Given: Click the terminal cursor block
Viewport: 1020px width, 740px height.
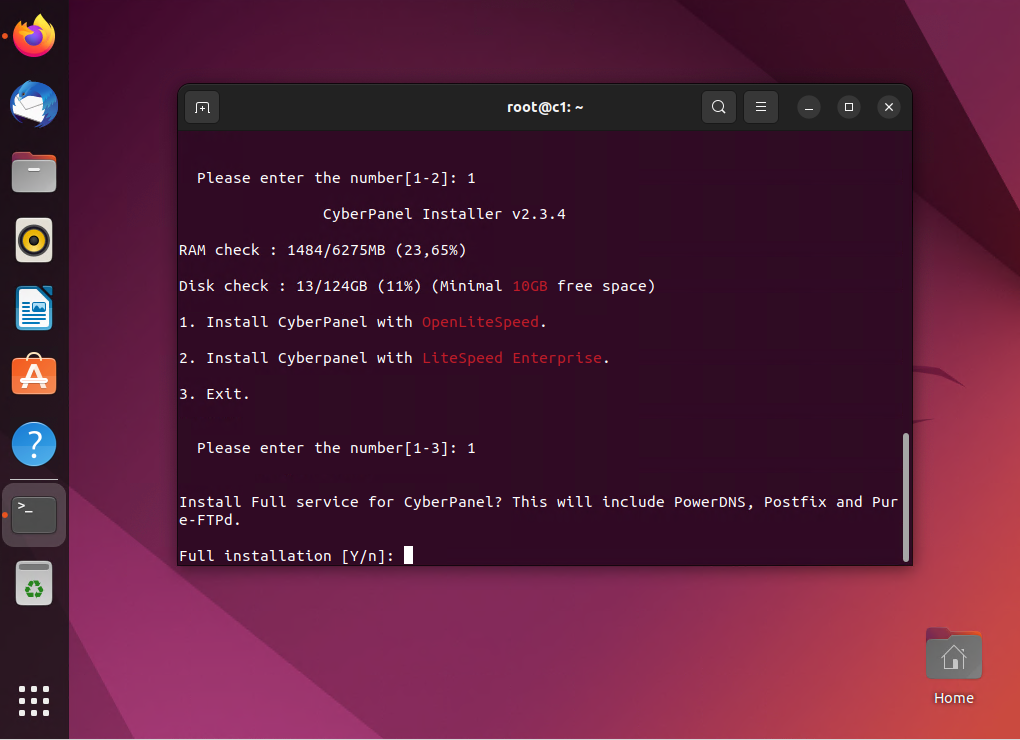Looking at the screenshot, I should tap(408, 555).
